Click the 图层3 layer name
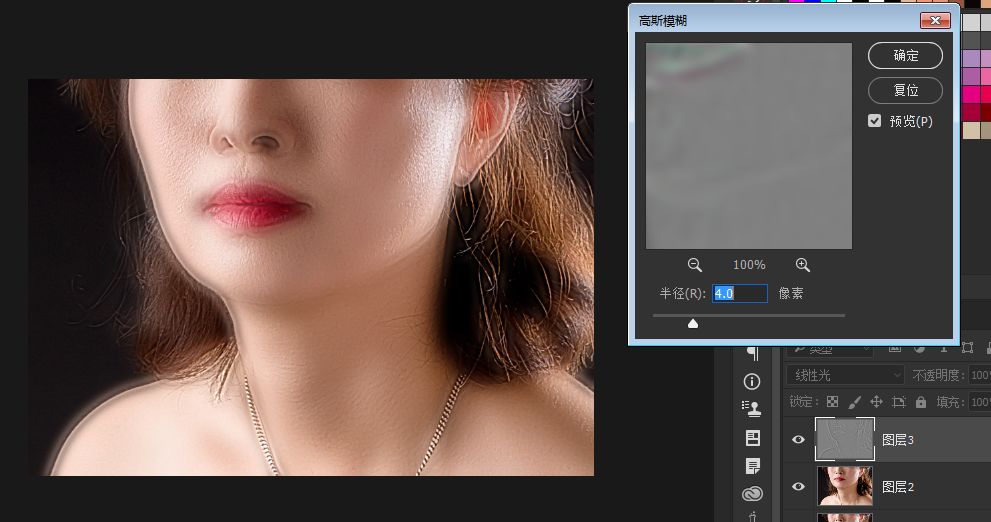 click(x=897, y=440)
